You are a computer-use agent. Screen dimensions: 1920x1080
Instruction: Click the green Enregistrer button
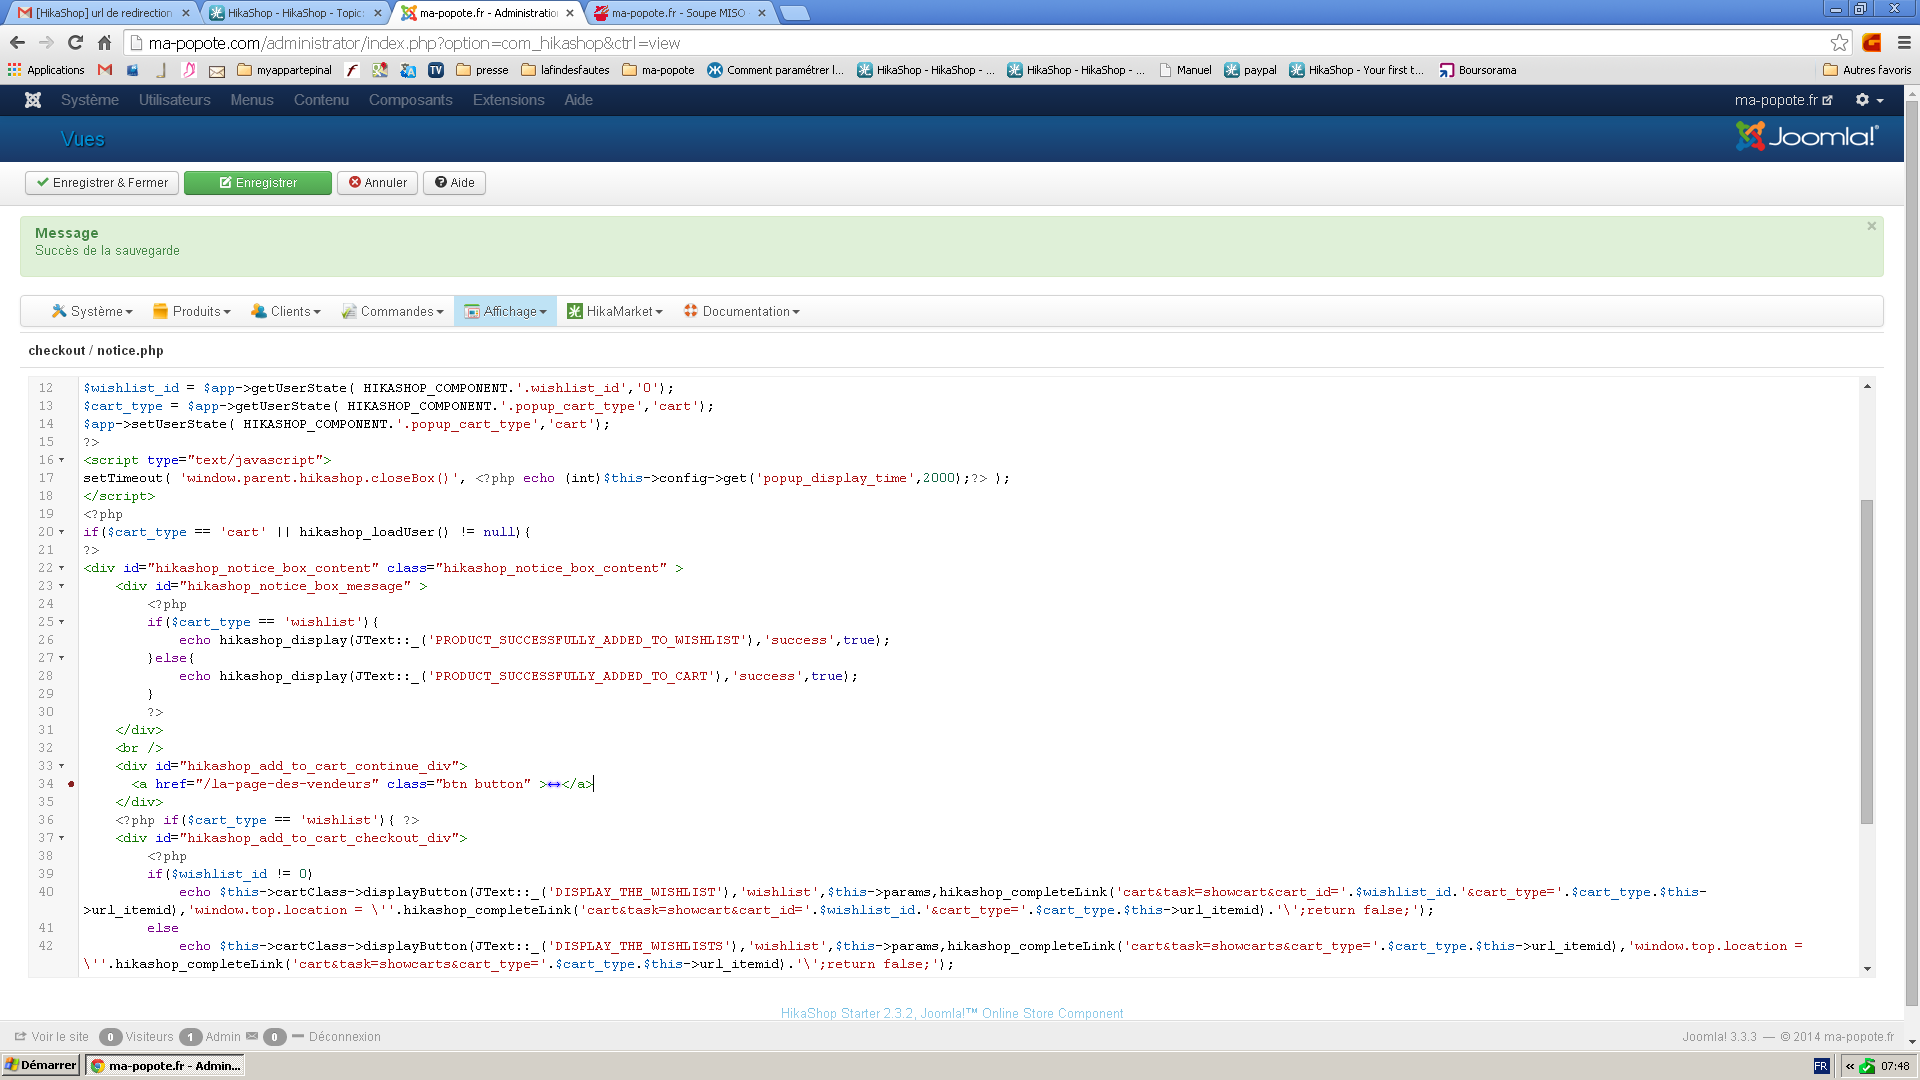pyautogui.click(x=258, y=183)
